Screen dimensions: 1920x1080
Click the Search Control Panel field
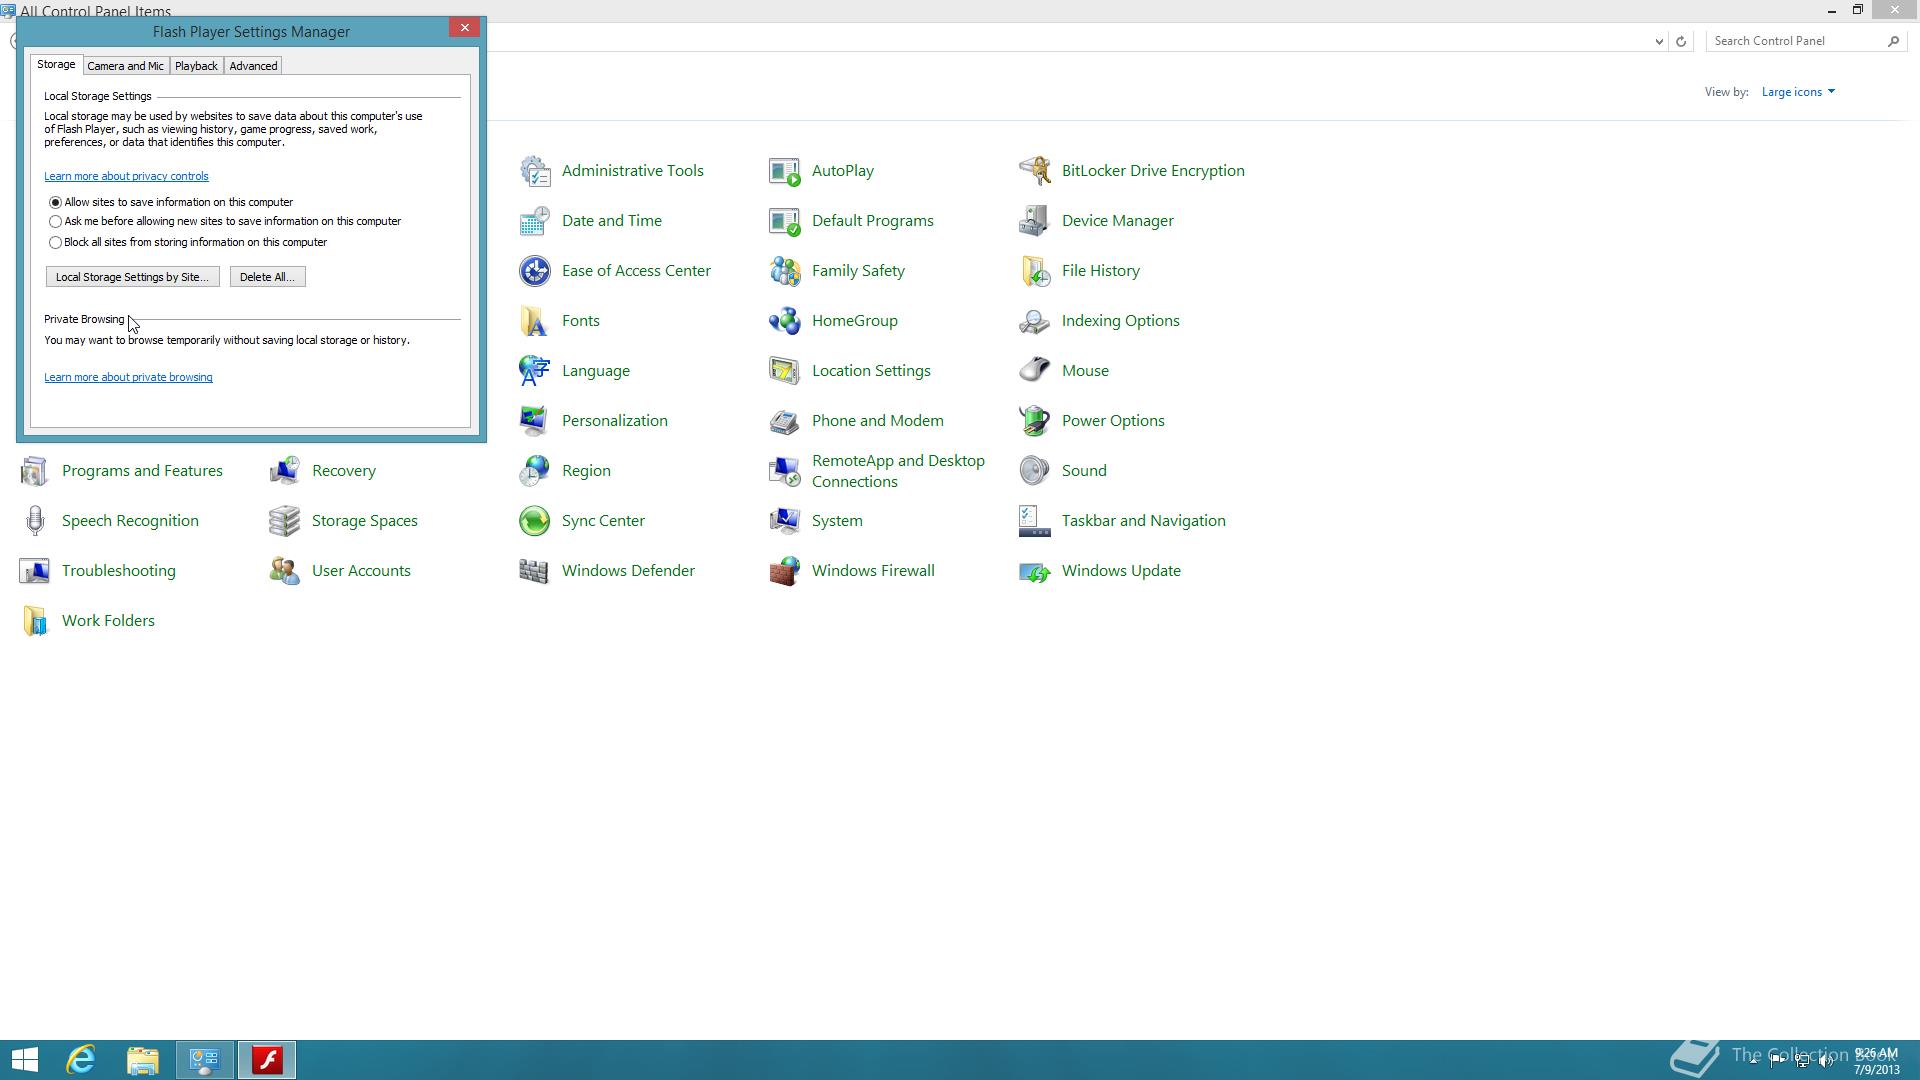pyautogui.click(x=1797, y=41)
